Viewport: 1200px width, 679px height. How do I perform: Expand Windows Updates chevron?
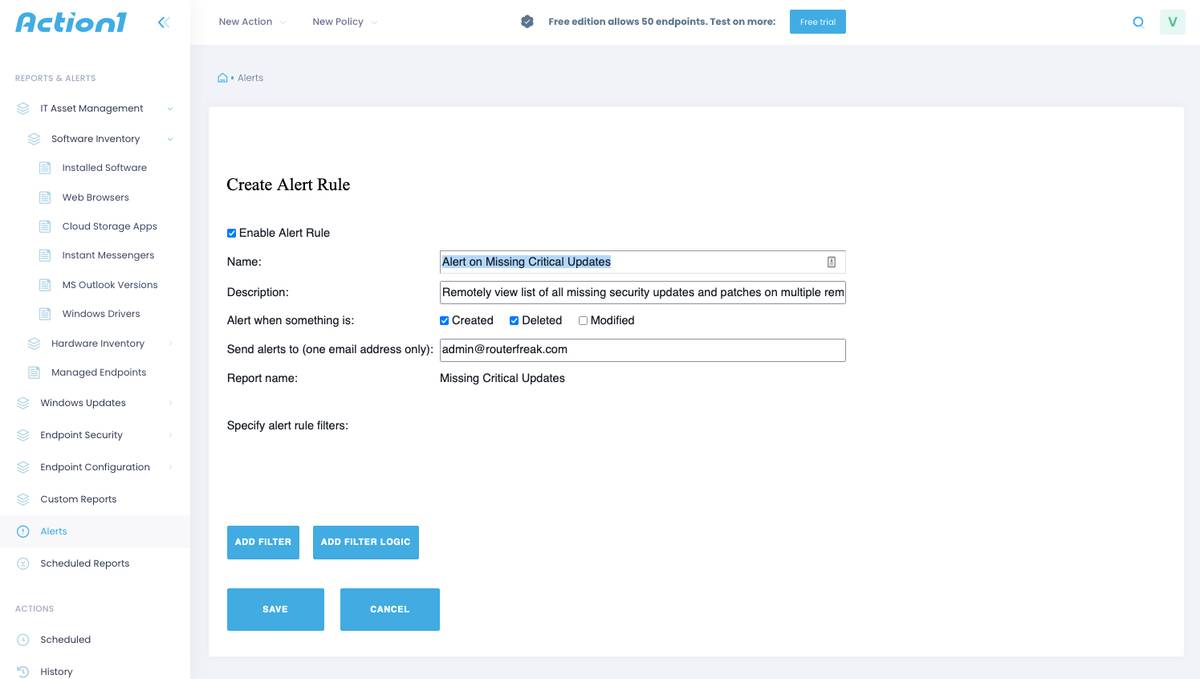tap(170, 403)
